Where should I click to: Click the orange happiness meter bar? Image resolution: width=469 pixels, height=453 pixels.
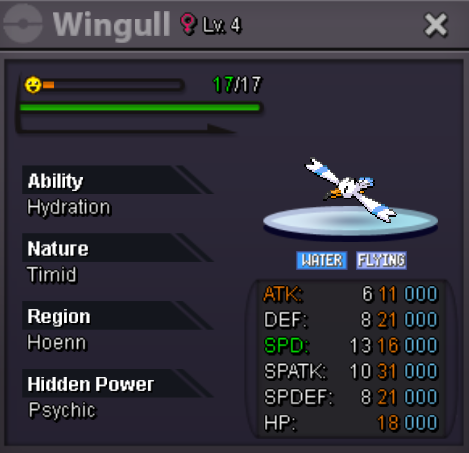(x=113, y=85)
